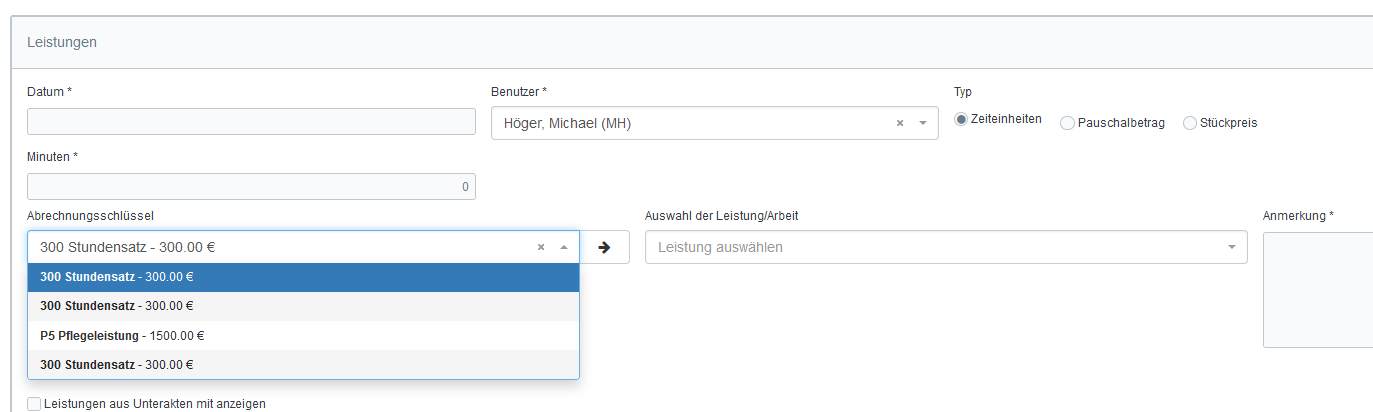Click the Leistung auswählen placeholder text
The height and width of the screenshot is (412, 1373).
tap(720, 247)
